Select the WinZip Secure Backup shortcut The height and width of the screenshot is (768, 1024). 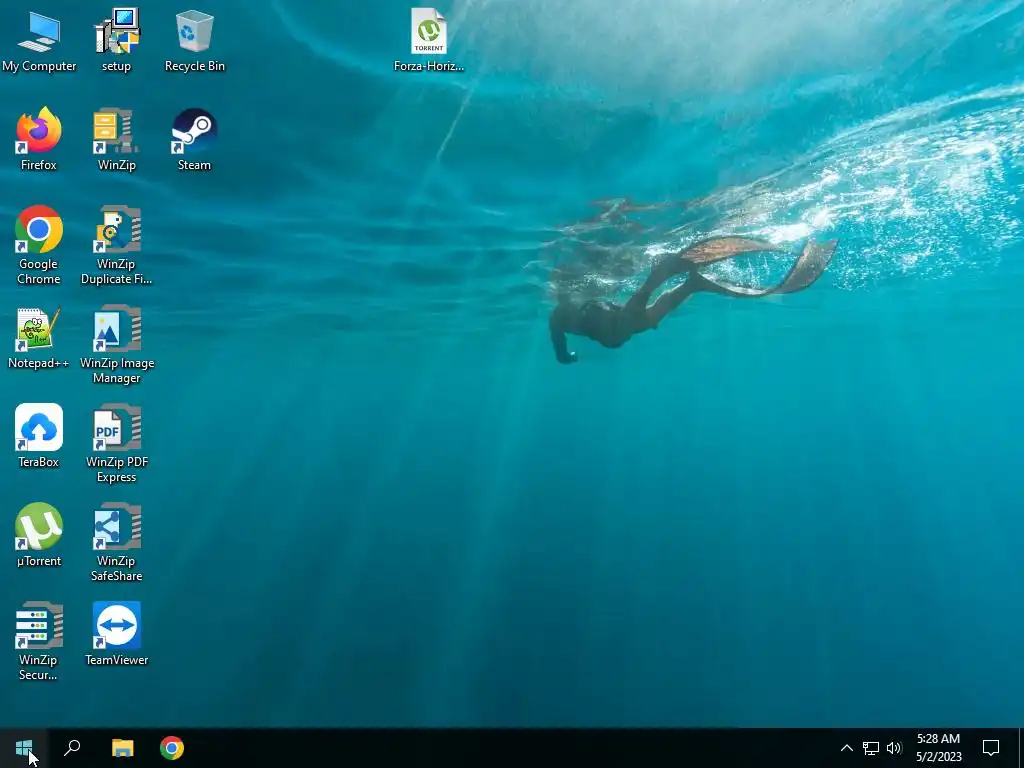tap(39, 641)
